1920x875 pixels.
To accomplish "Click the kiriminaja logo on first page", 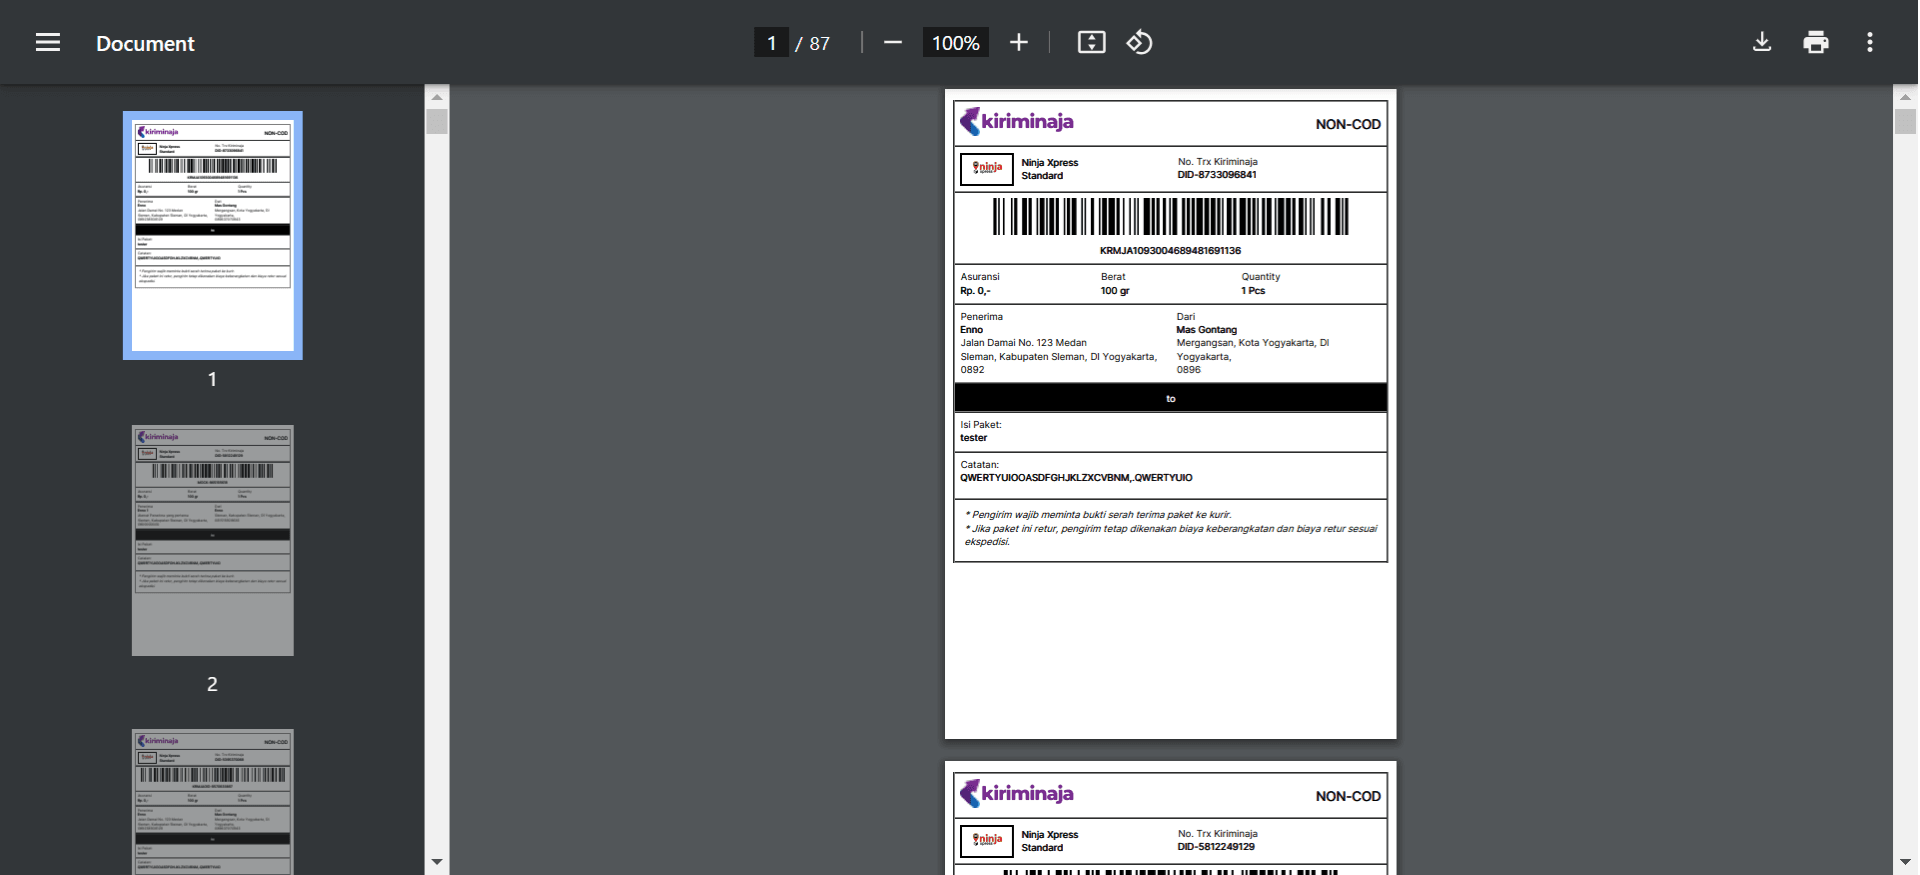I will click(1016, 122).
